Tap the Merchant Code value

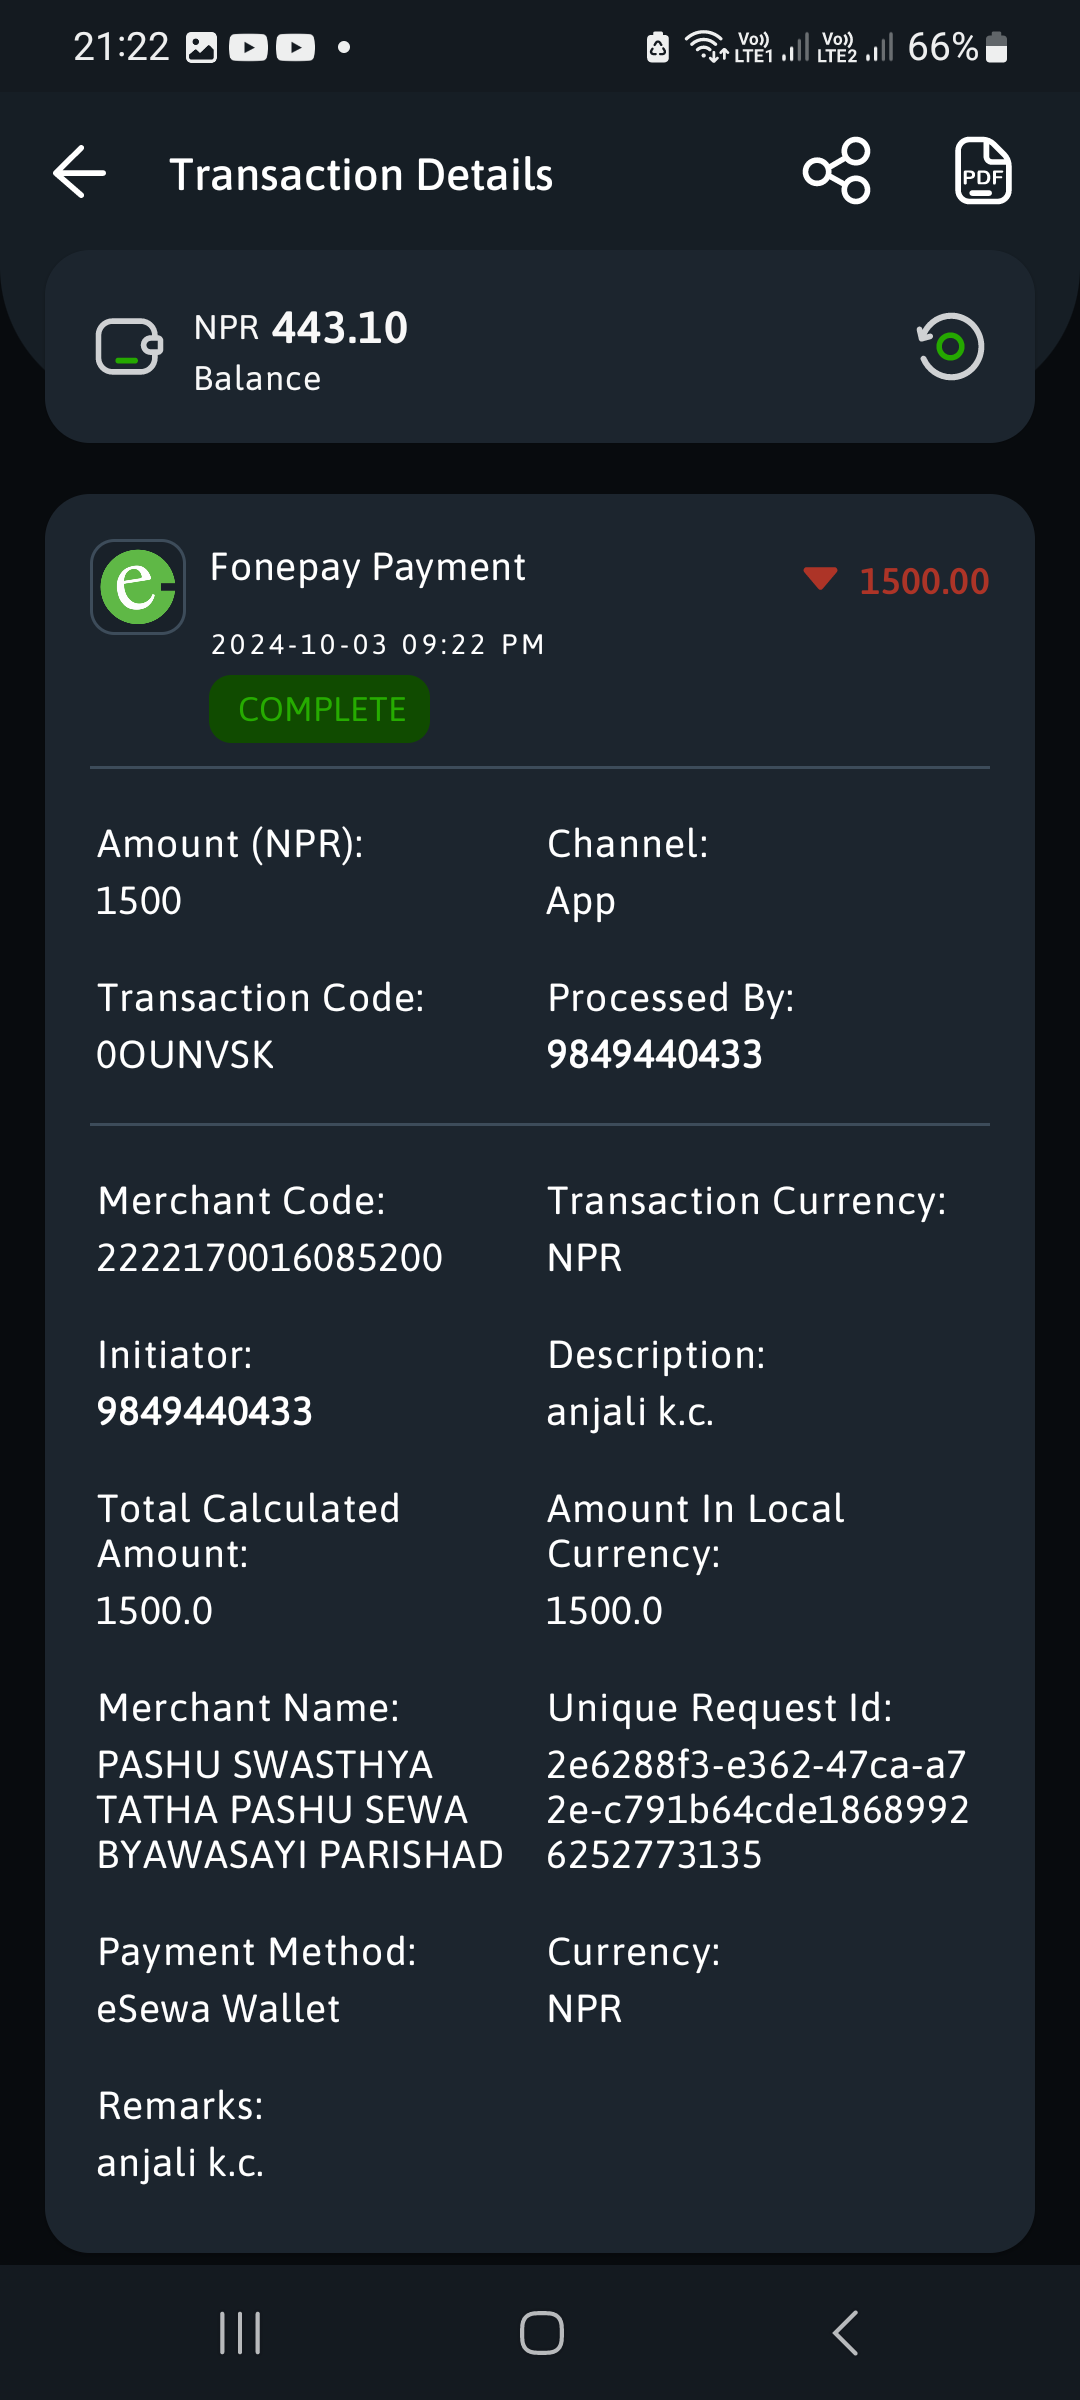(269, 1257)
